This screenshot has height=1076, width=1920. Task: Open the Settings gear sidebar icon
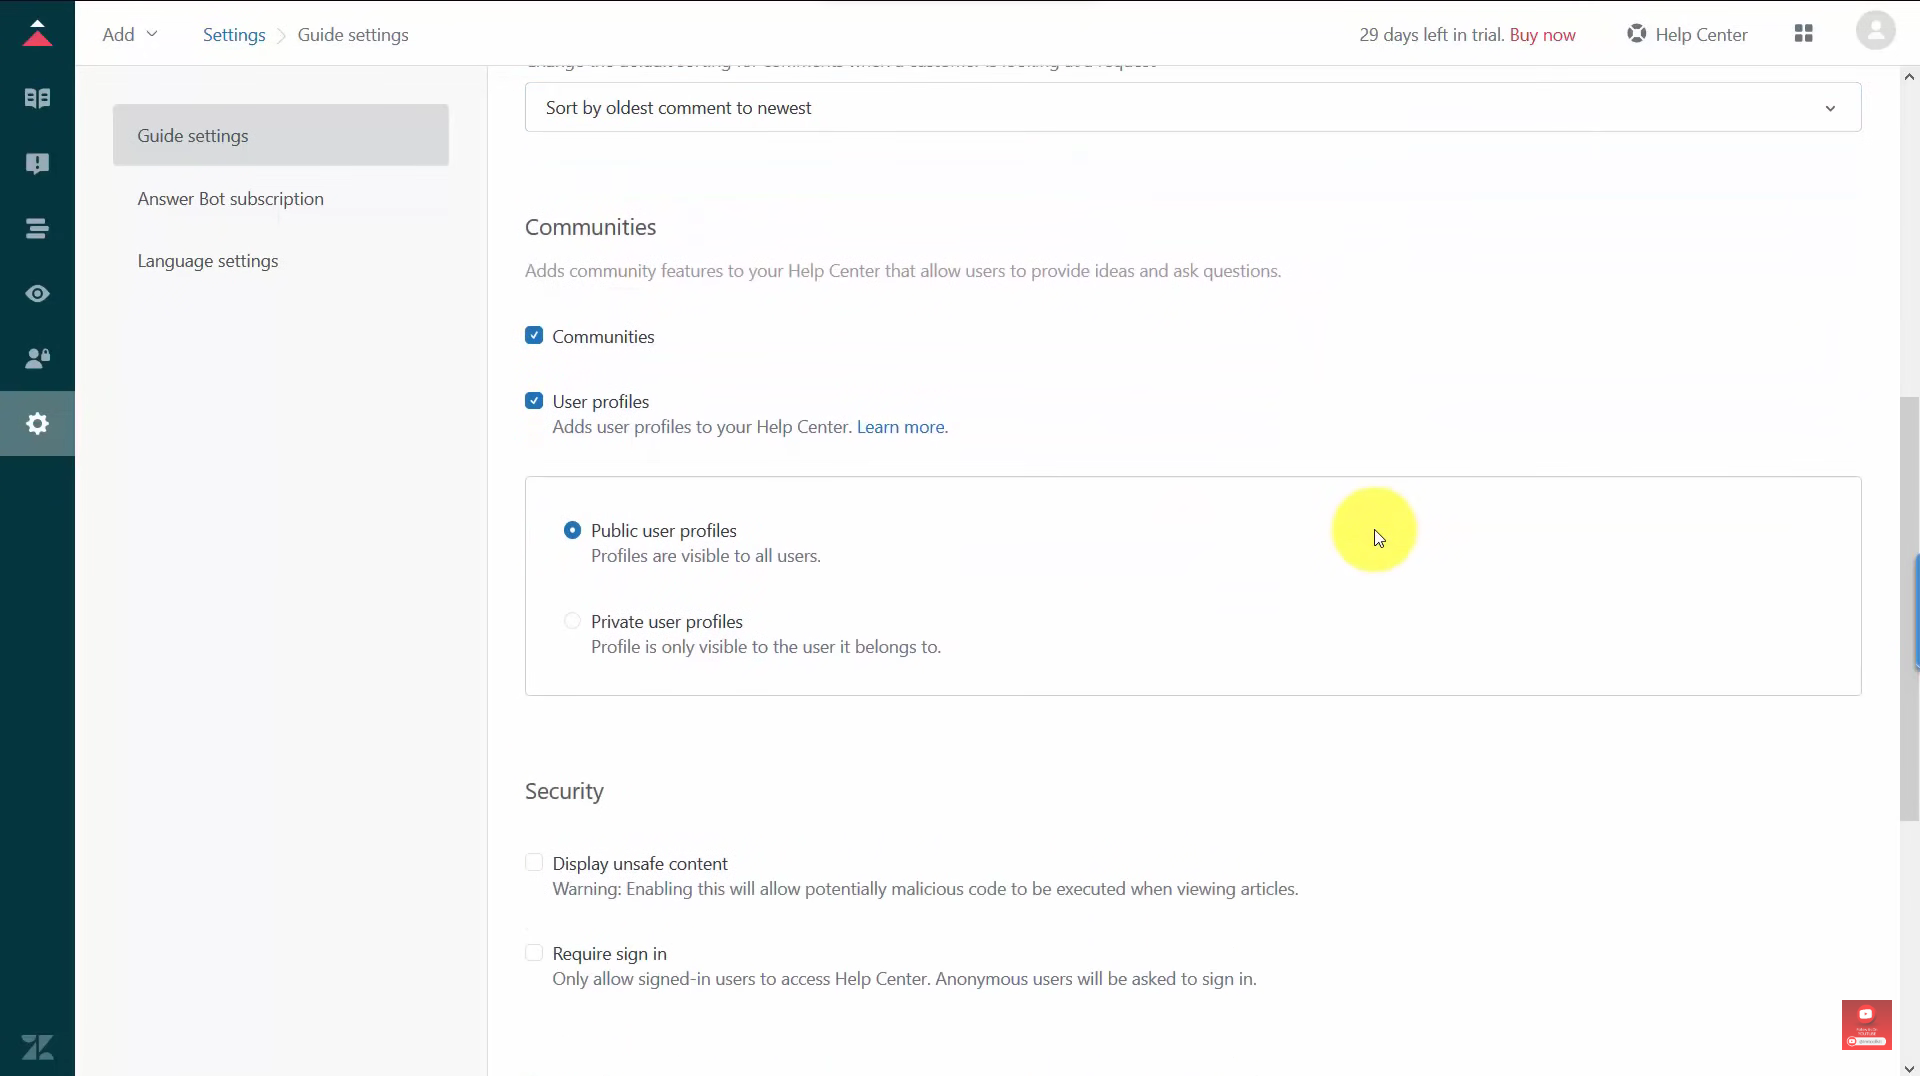[37, 424]
